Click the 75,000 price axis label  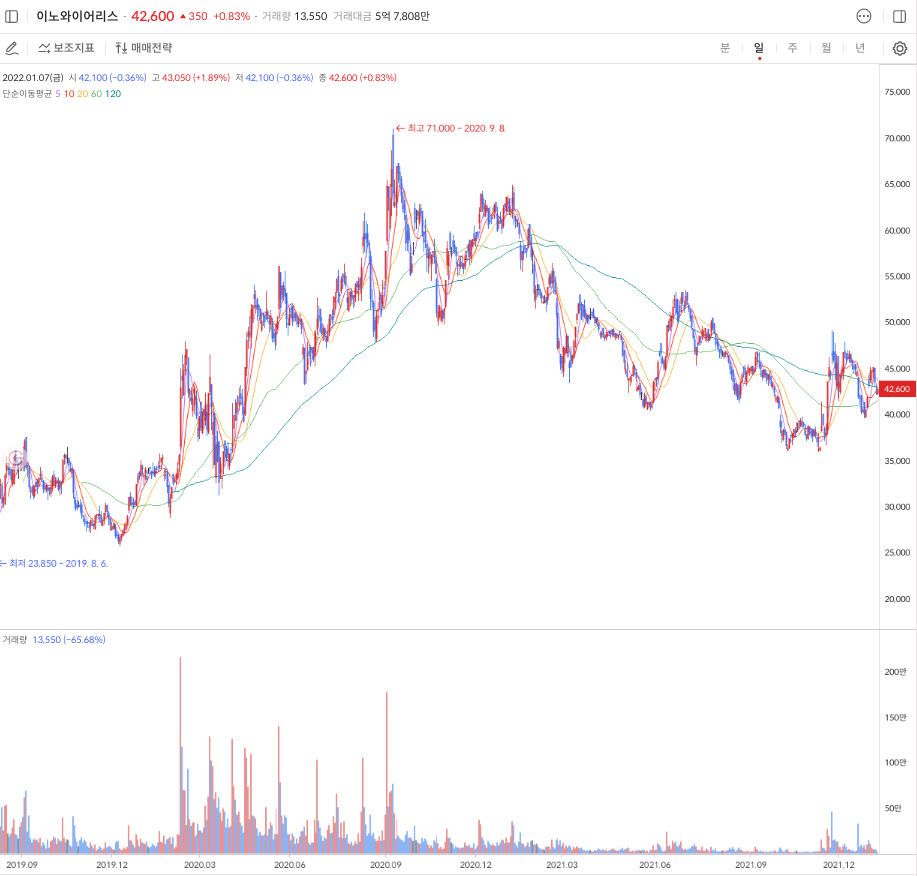897,92
